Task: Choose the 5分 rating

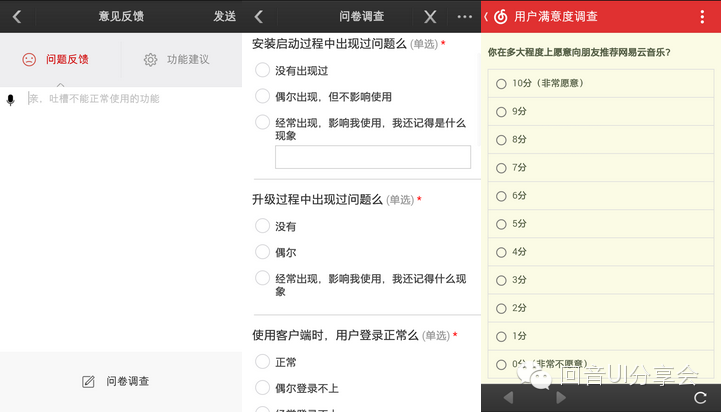Action: click(x=601, y=224)
